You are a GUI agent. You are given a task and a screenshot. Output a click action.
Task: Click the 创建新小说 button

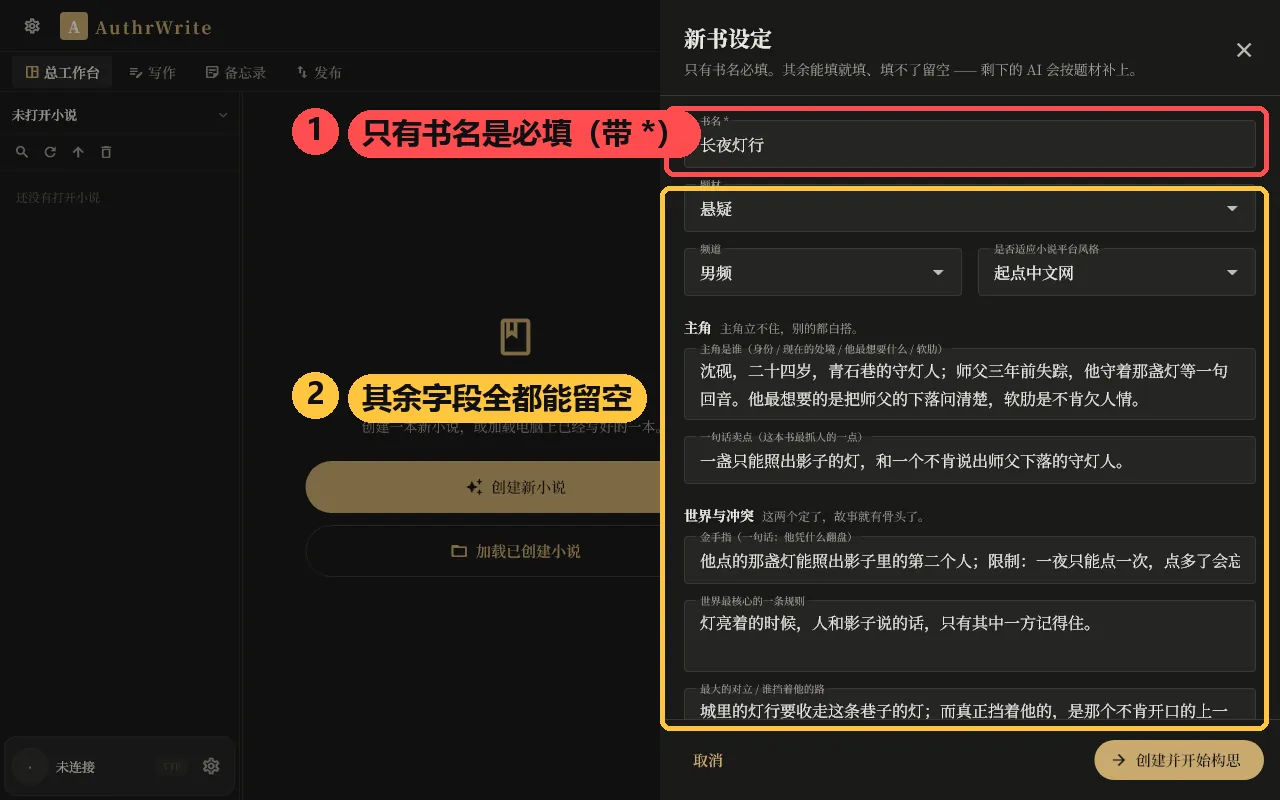tap(483, 487)
